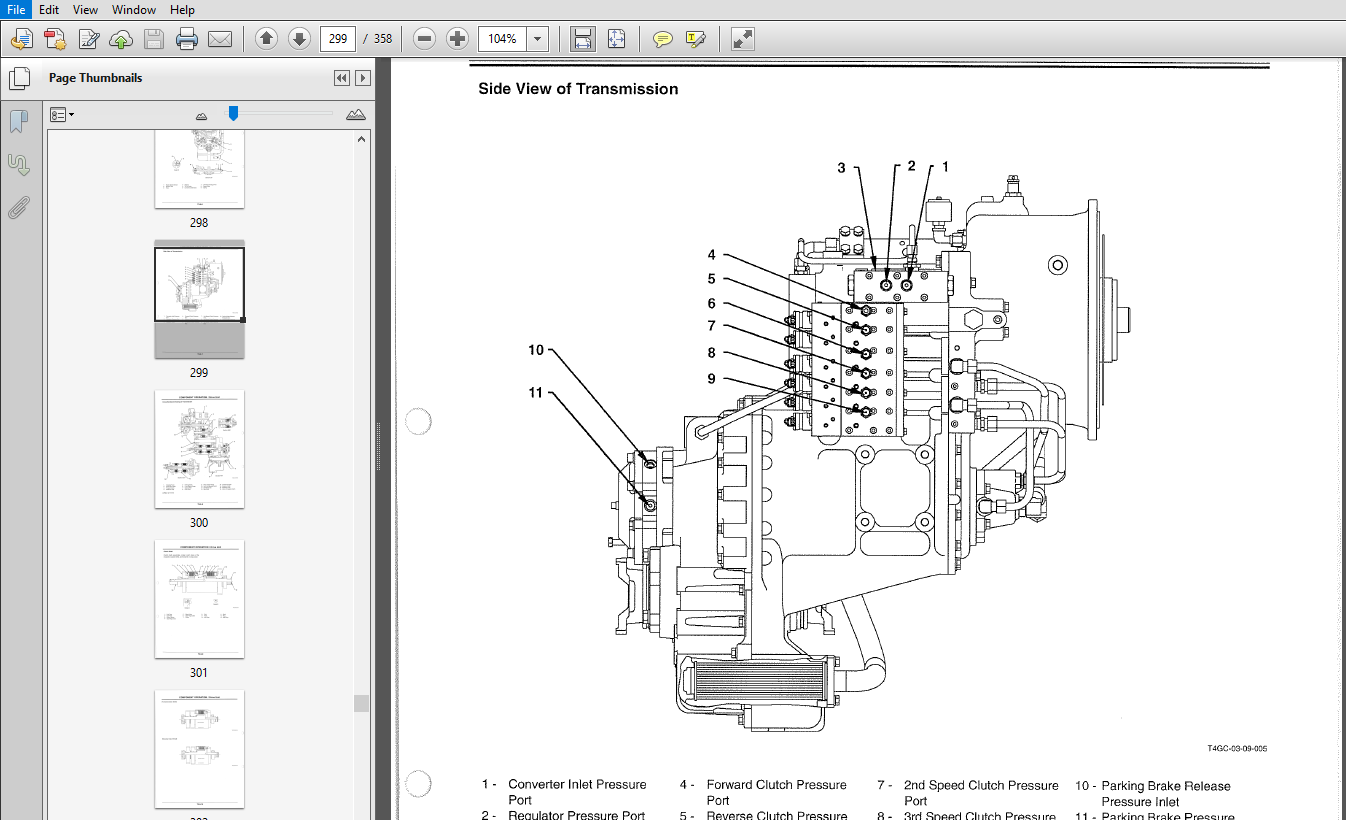Select page 299 thumbnail
The height and width of the screenshot is (820, 1346).
[x=199, y=299]
